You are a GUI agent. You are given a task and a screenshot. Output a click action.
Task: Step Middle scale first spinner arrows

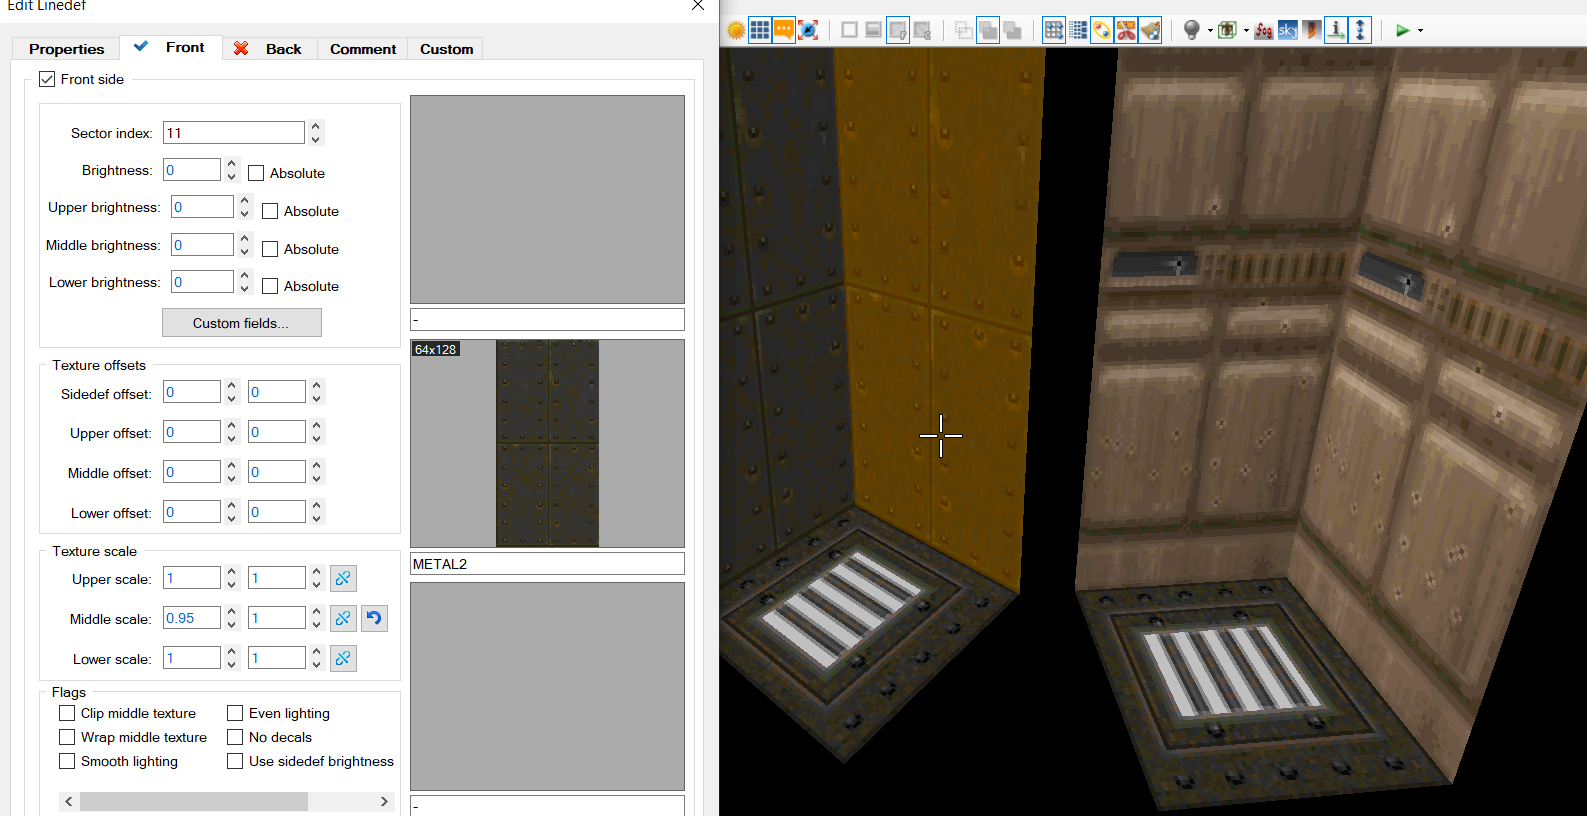[x=232, y=618]
